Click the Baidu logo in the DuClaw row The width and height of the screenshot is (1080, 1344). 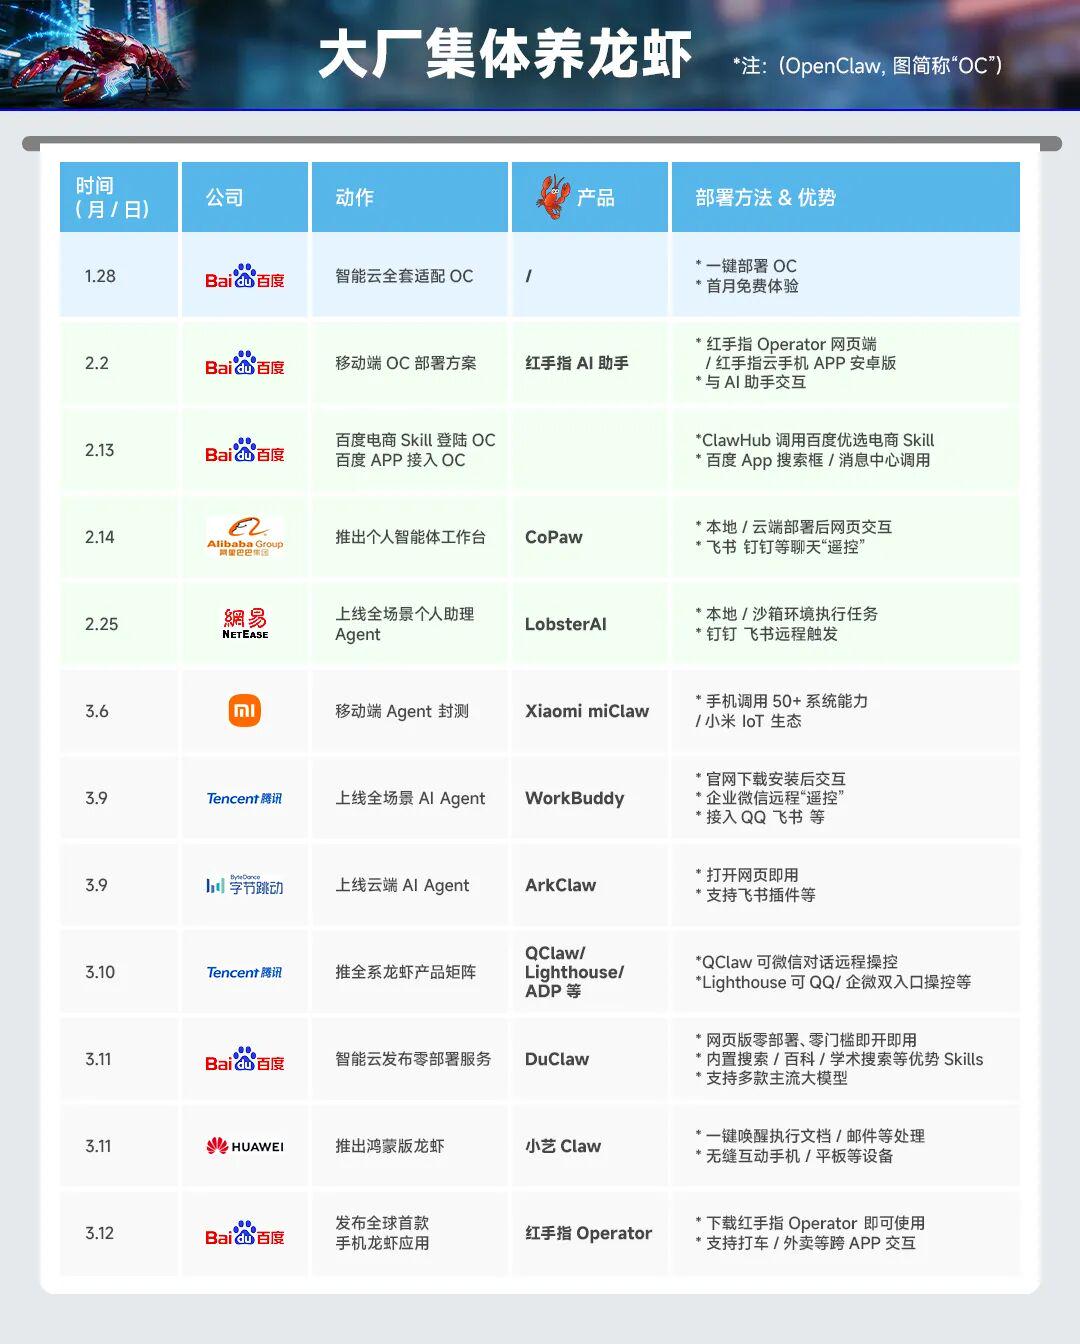tap(245, 1060)
